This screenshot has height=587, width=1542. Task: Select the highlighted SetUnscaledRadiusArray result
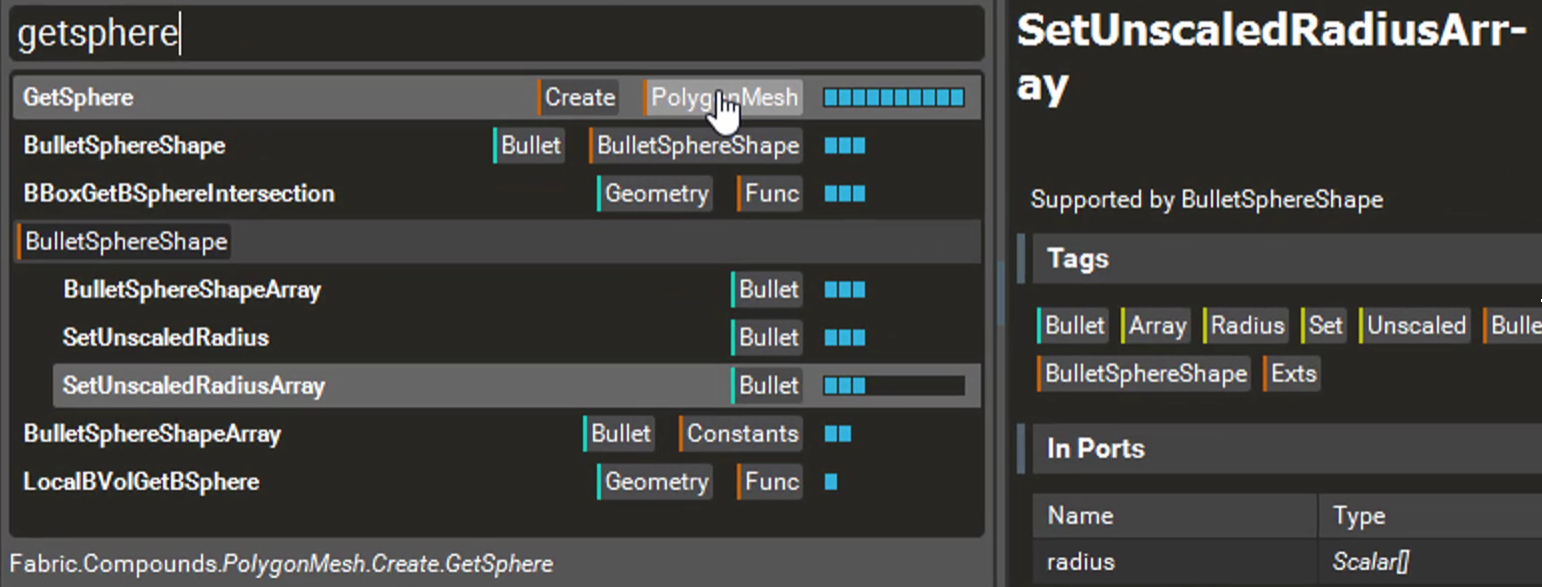194,386
